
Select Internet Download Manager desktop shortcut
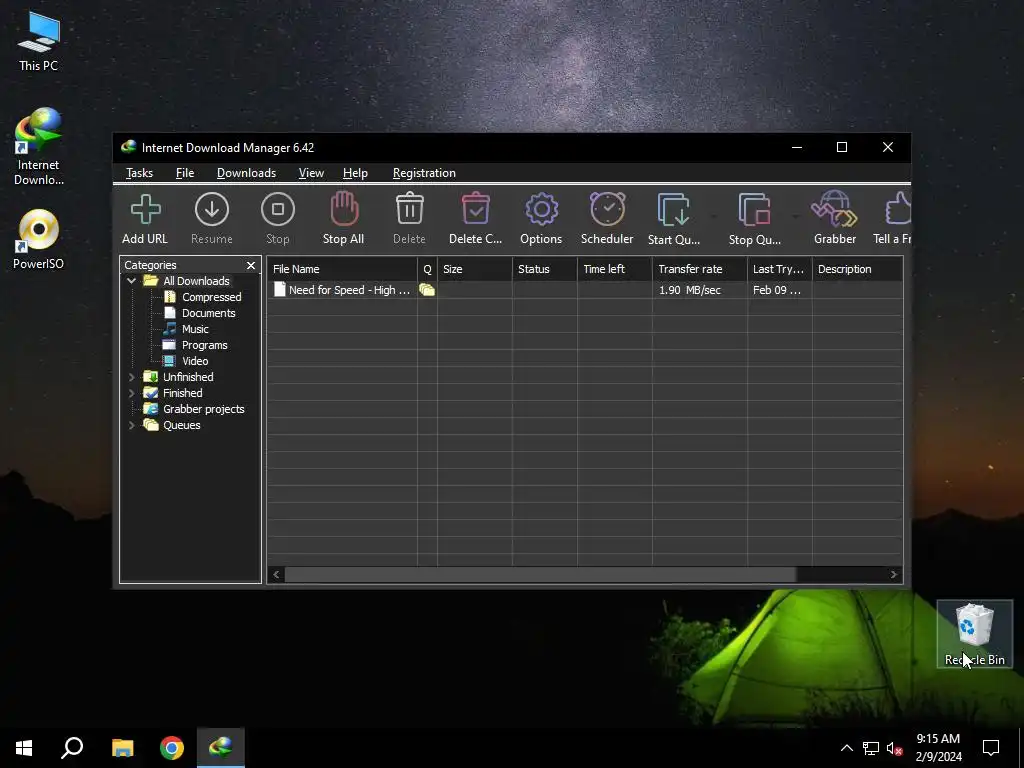pyautogui.click(x=39, y=148)
